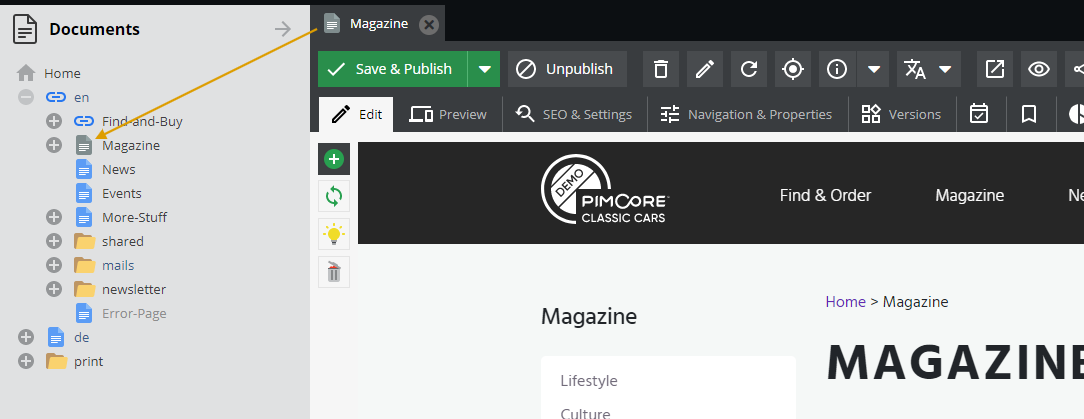Select the shared folder in the tree
This screenshot has width=1084, height=419.
[123, 241]
